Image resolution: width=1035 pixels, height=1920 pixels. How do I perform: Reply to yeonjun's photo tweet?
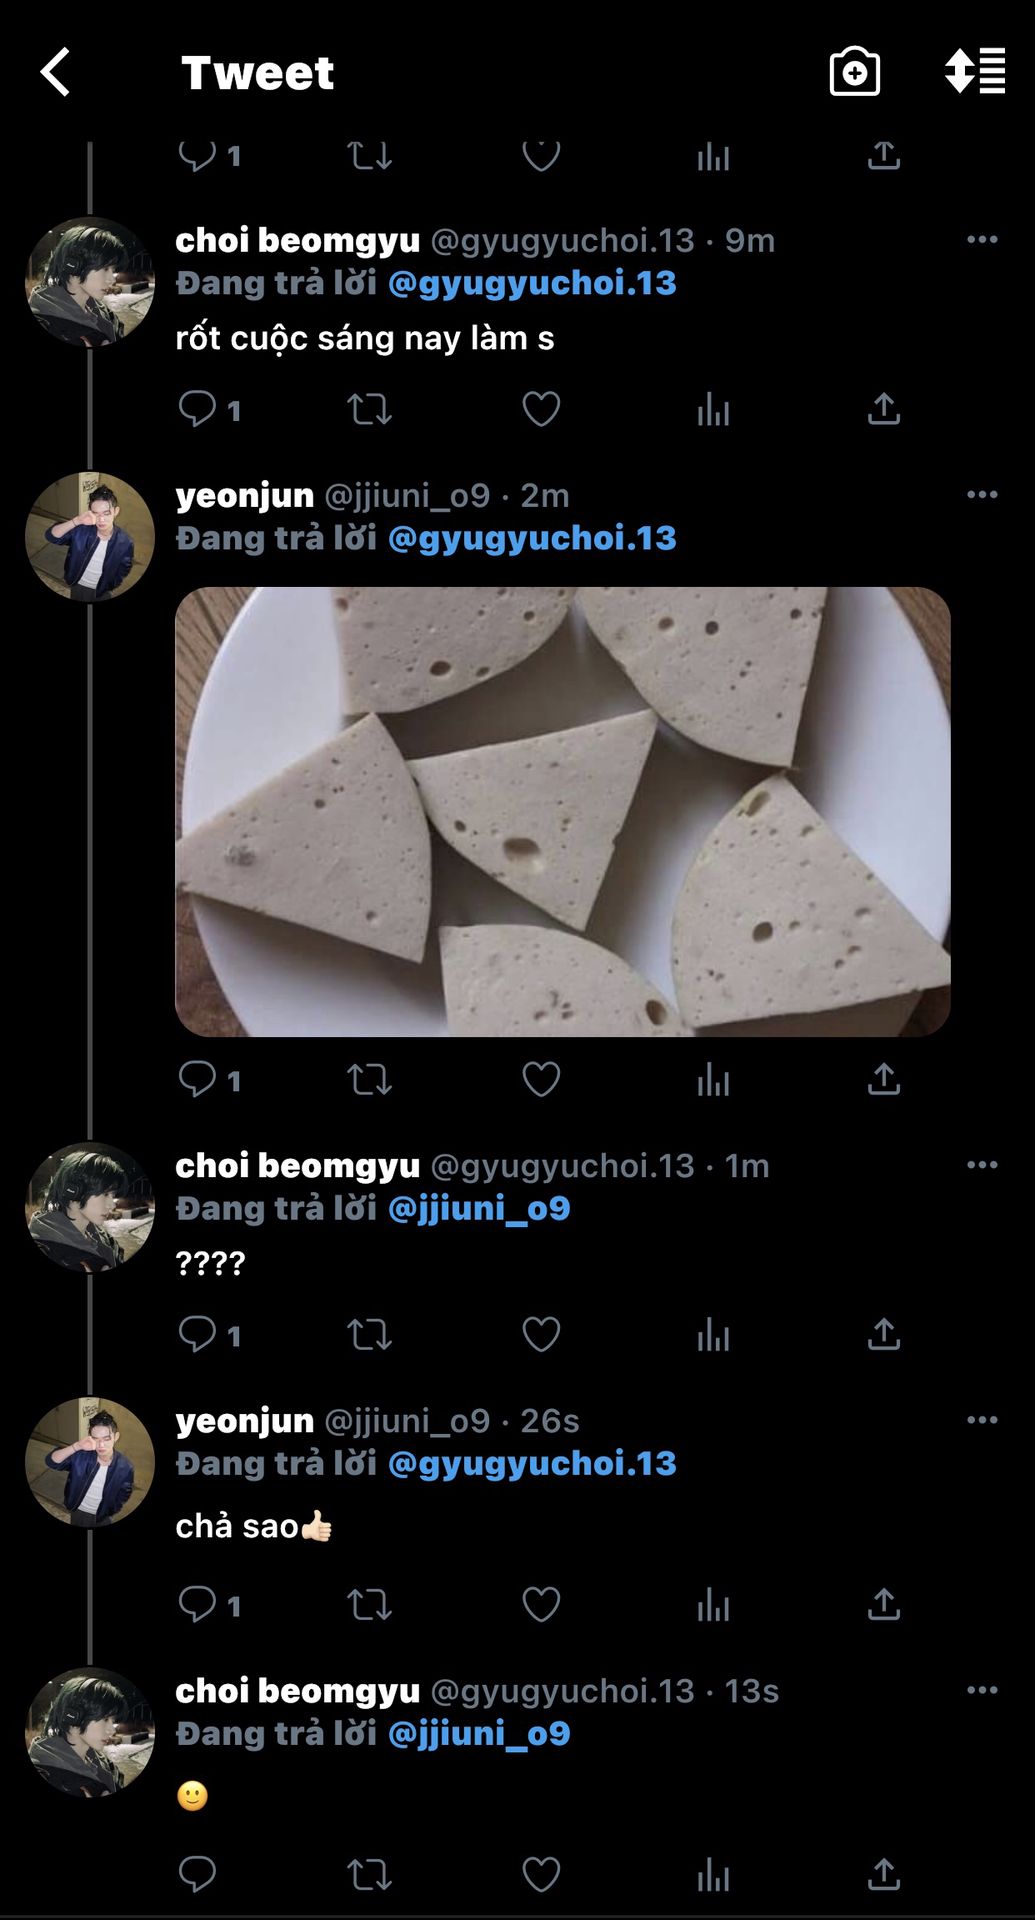tap(197, 1079)
